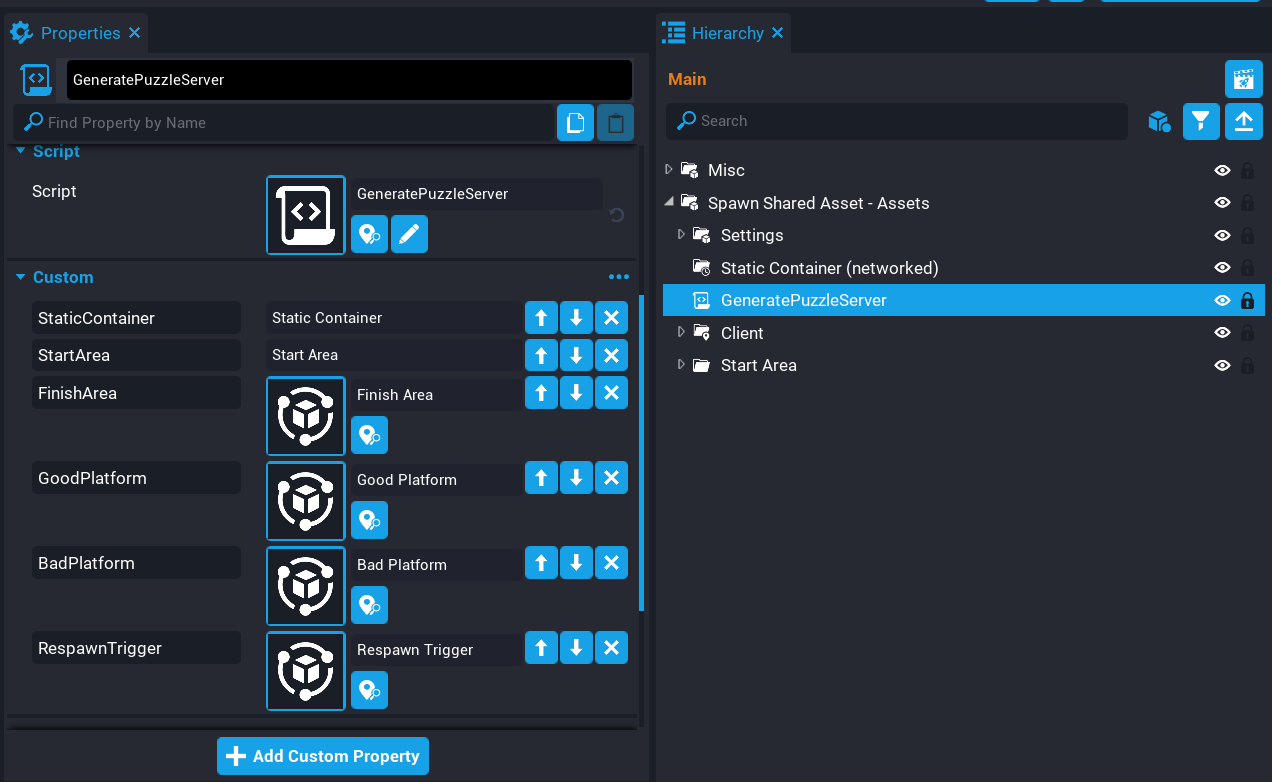Viewport: 1272px width, 782px height.
Task: Collapse the Spawn Shared Asset - Assets folder
Action: 668,203
